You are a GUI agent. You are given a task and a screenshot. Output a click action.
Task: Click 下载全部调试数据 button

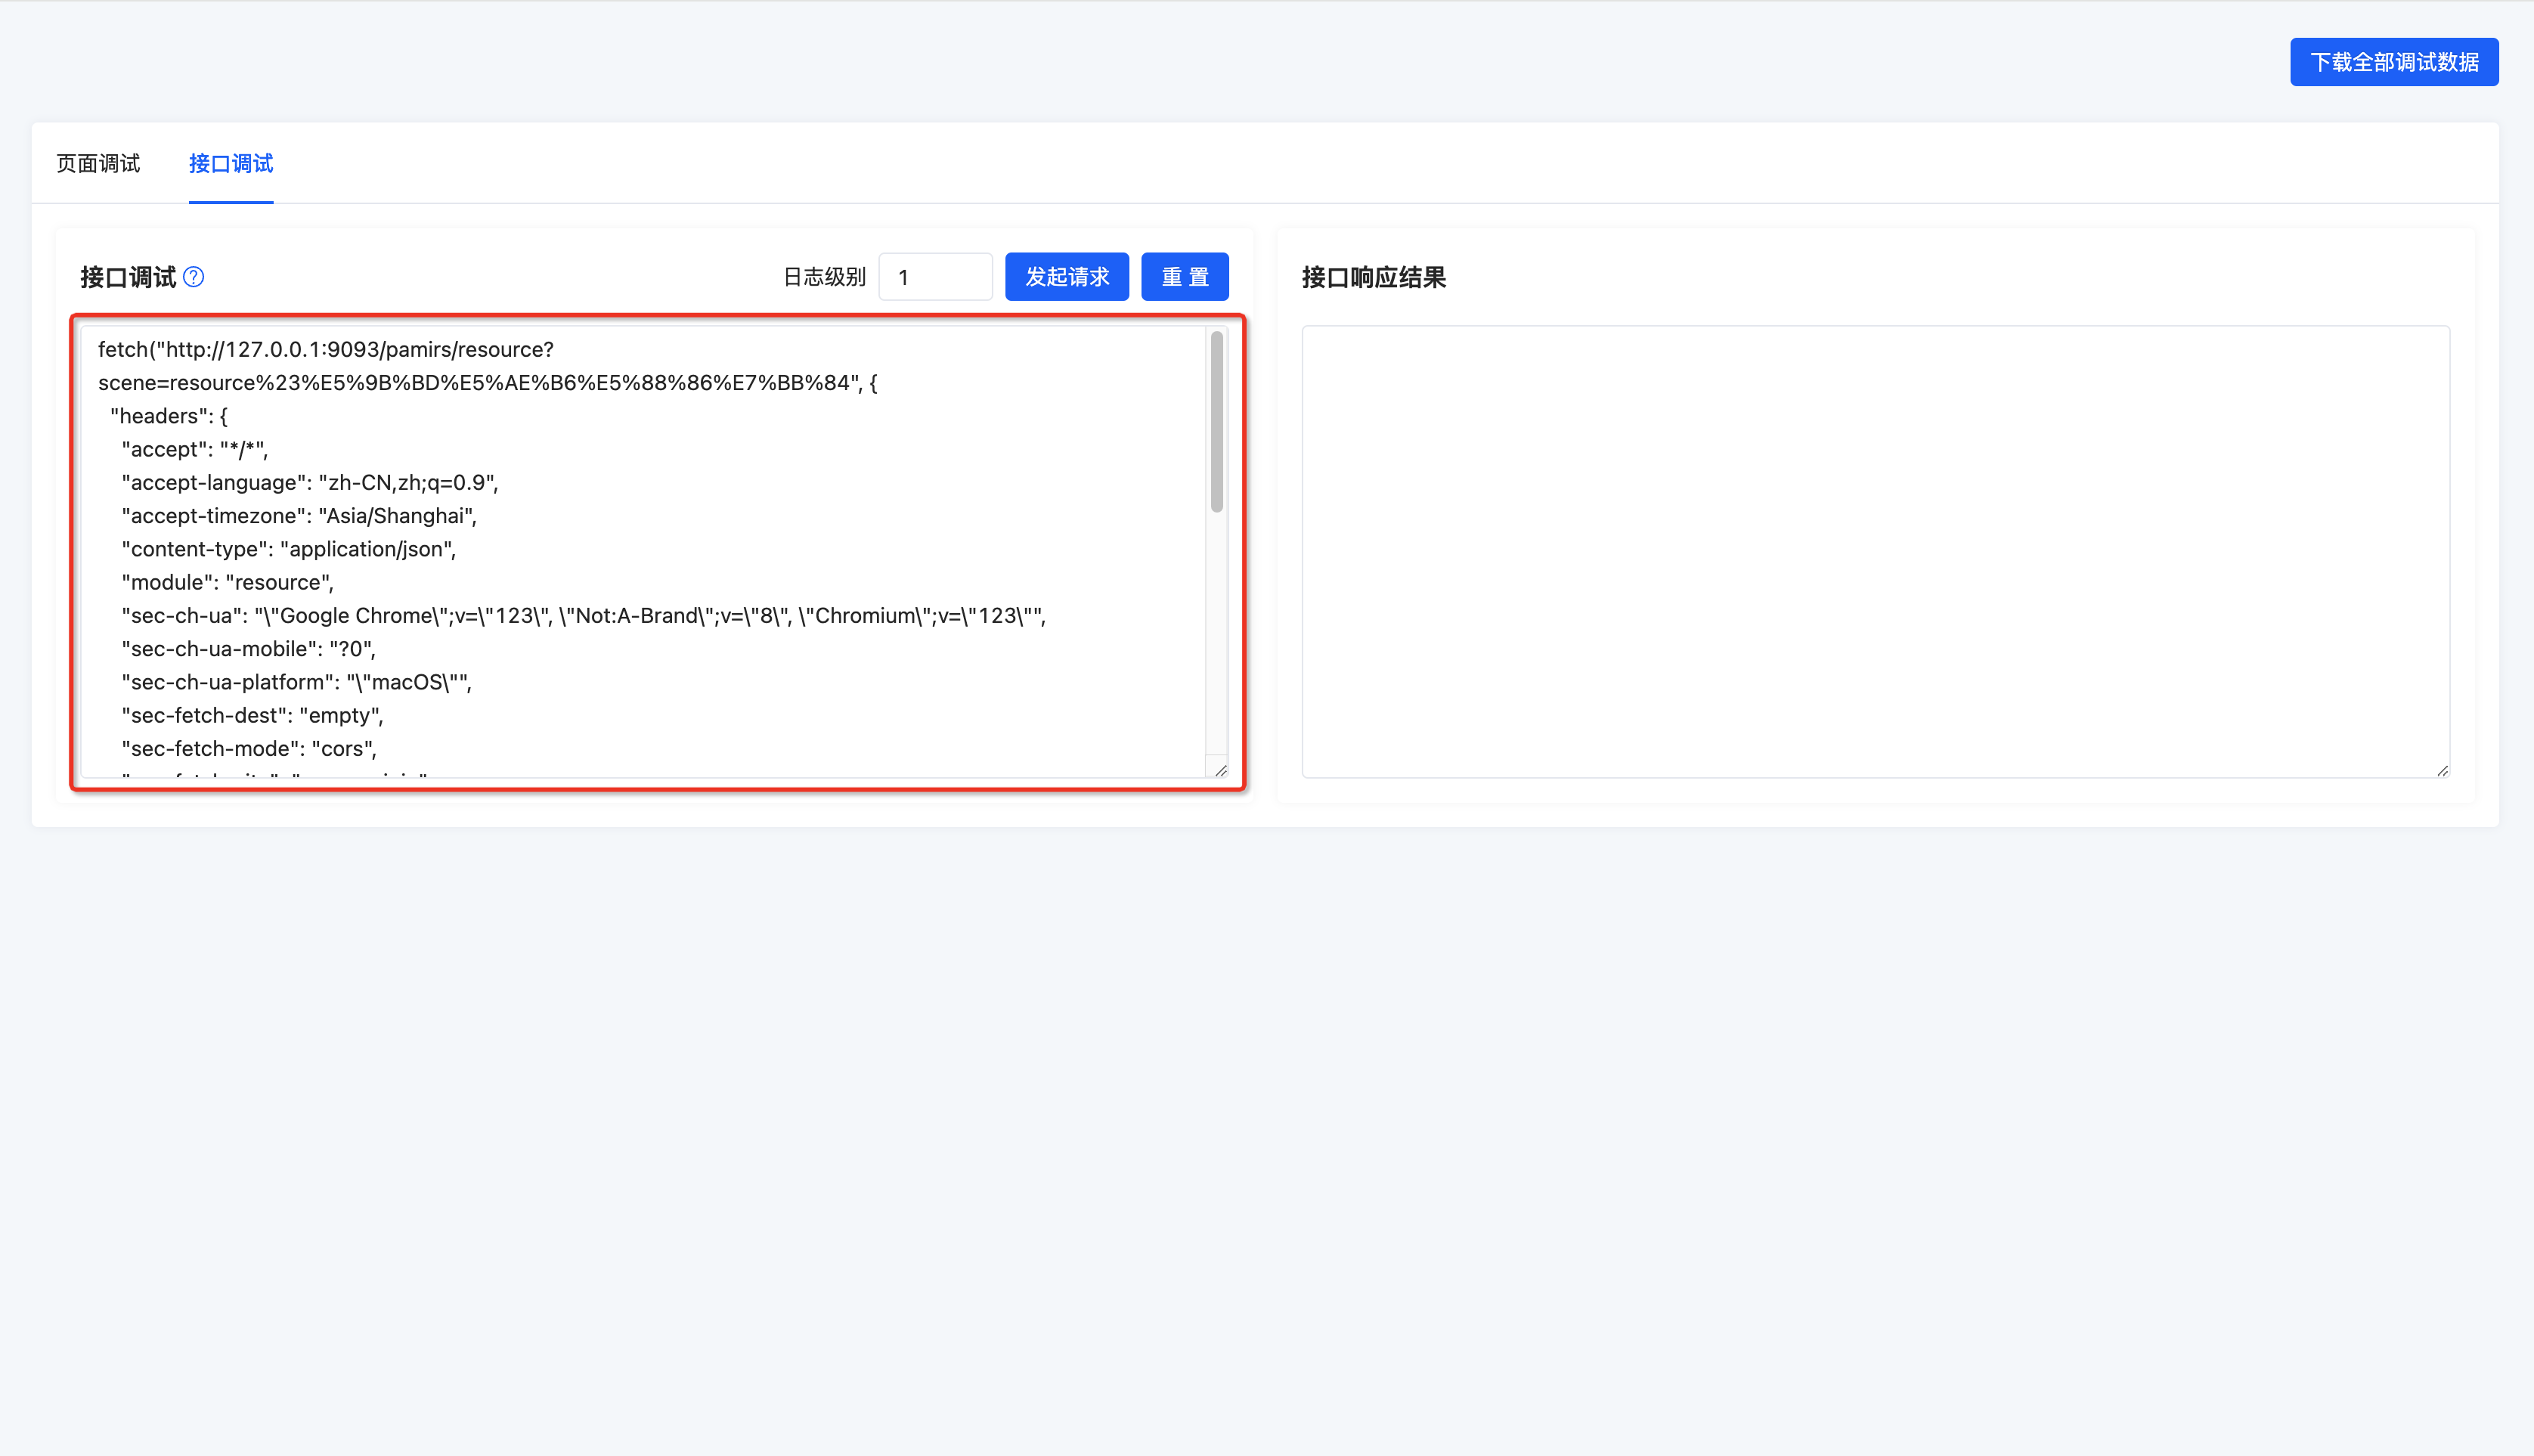point(2393,62)
